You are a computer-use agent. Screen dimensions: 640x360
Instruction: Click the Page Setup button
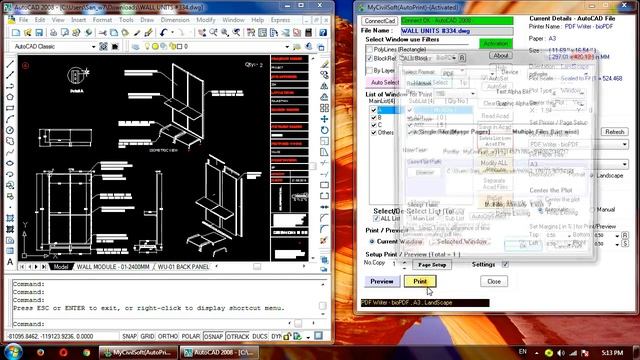point(432,265)
